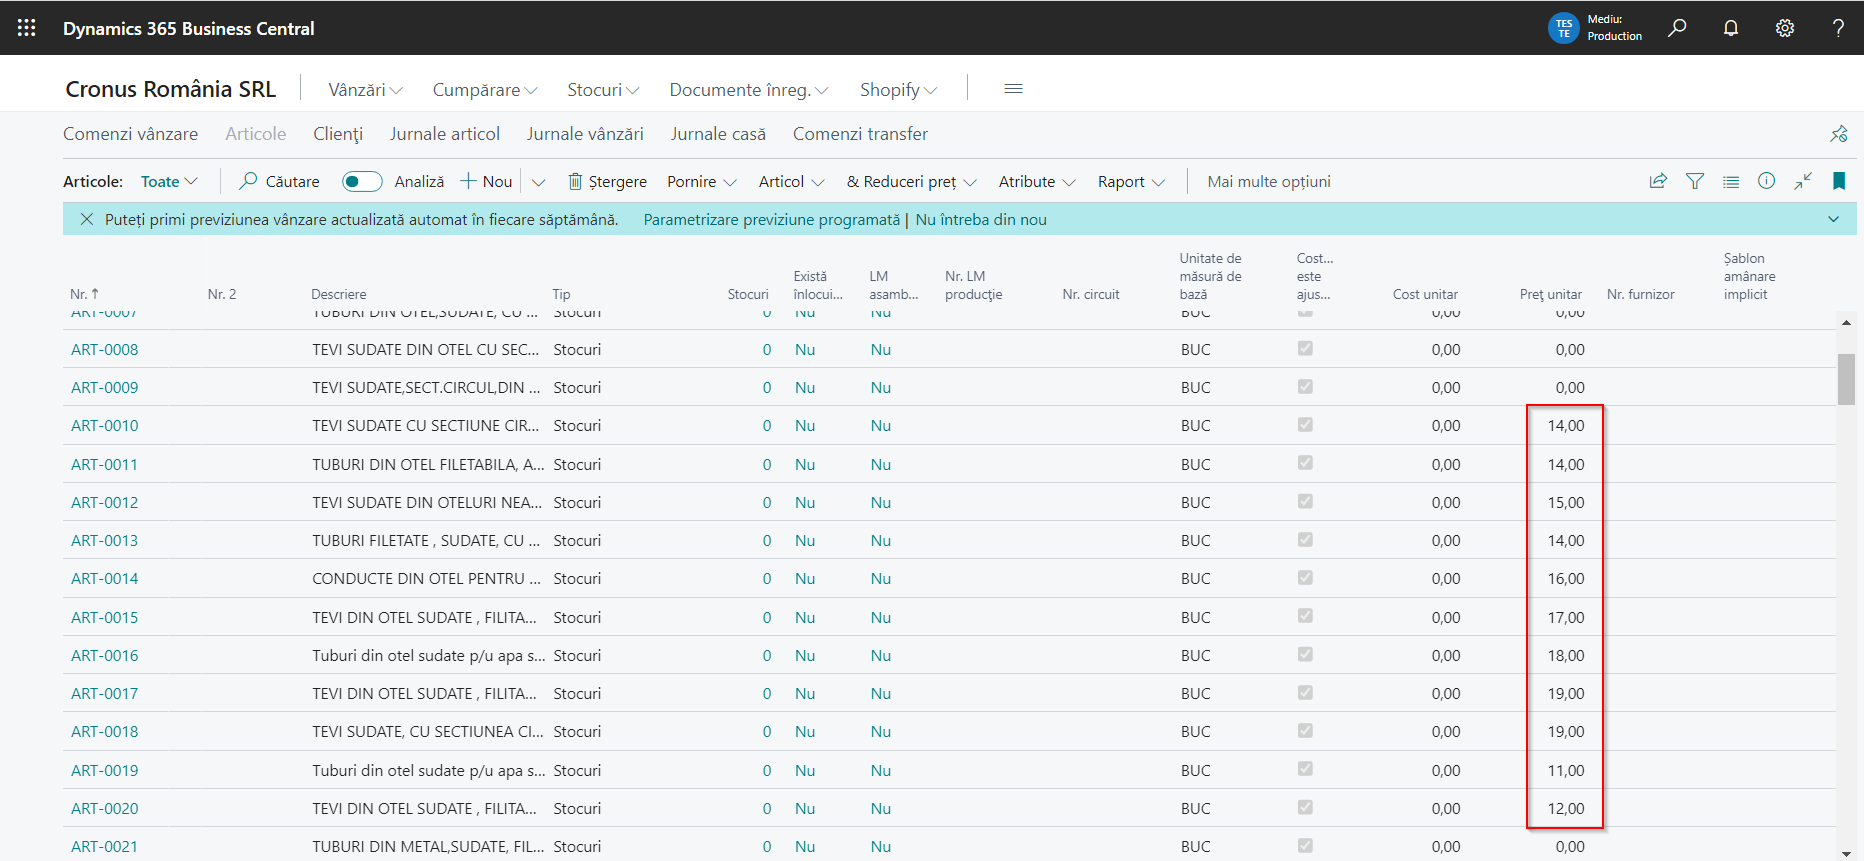The width and height of the screenshot is (1864, 861).
Task: Click the search magnifier in header
Action: pos(1677,28)
